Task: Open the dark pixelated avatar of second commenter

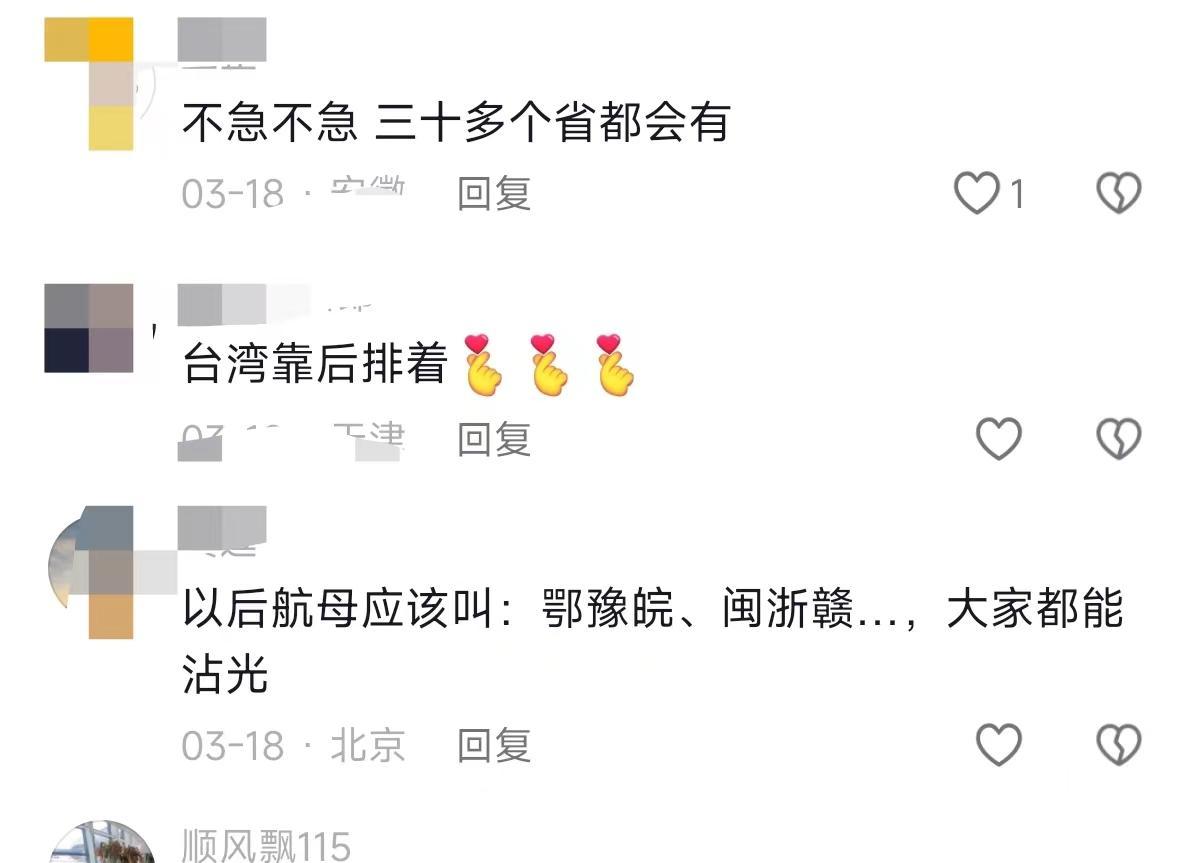Action: point(89,328)
